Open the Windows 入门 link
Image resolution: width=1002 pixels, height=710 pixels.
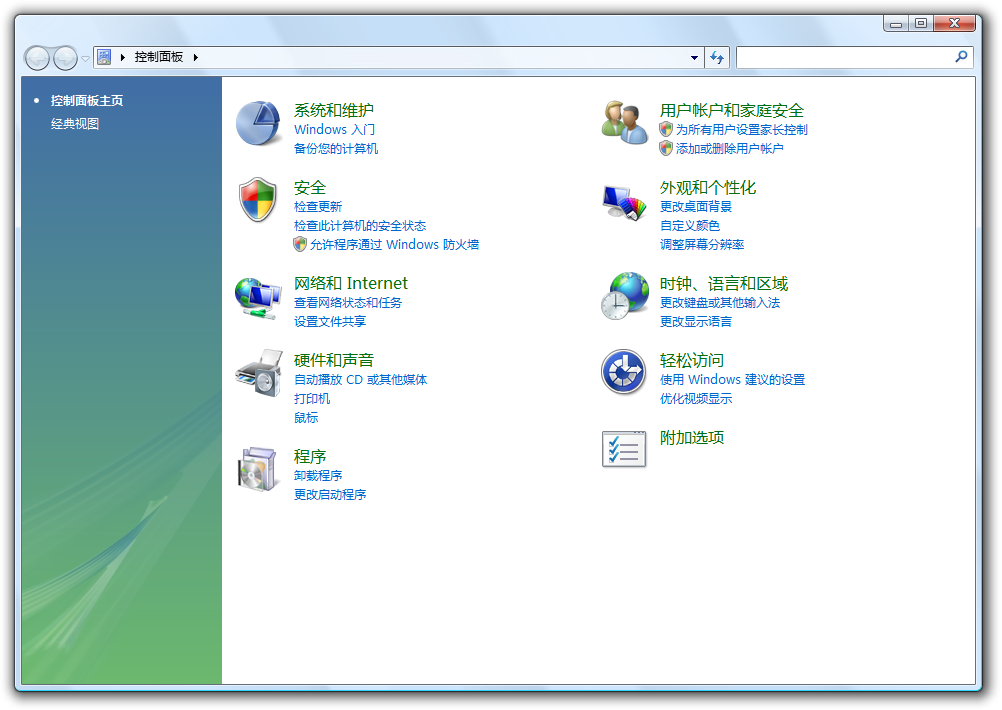click(x=334, y=129)
